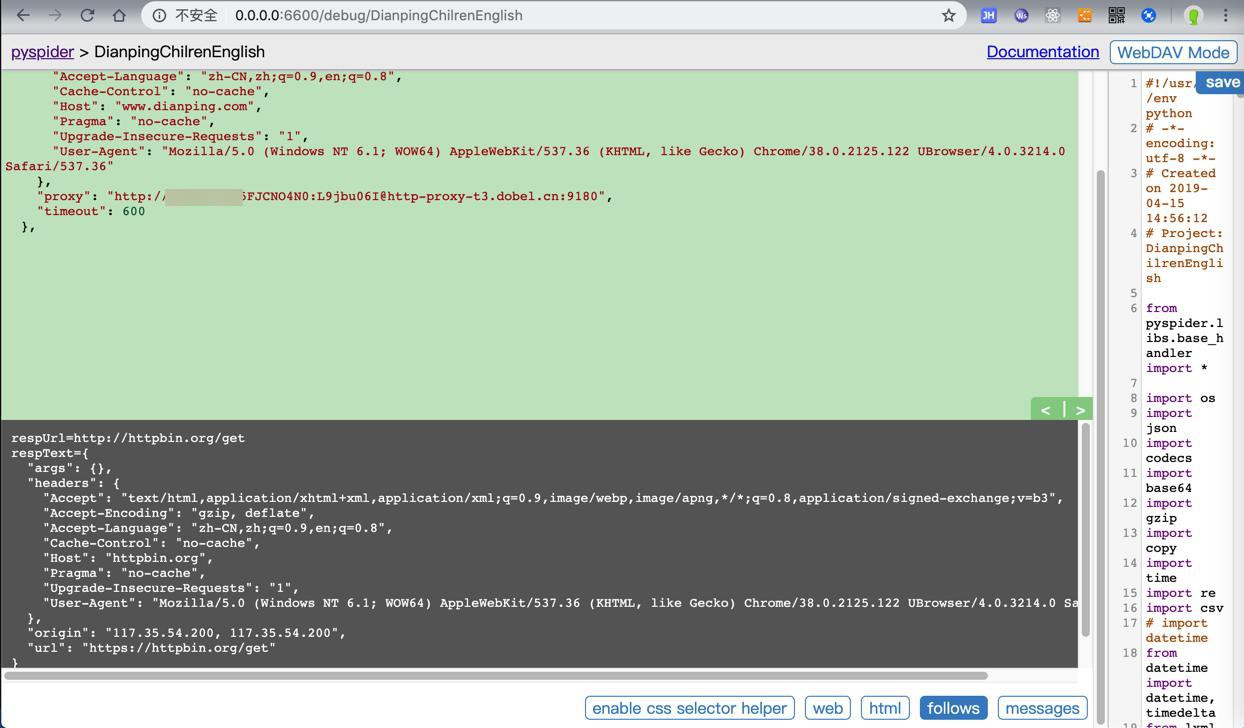Click the "Host": "www.dianping.com" line
The image size is (1244, 728).
157,106
